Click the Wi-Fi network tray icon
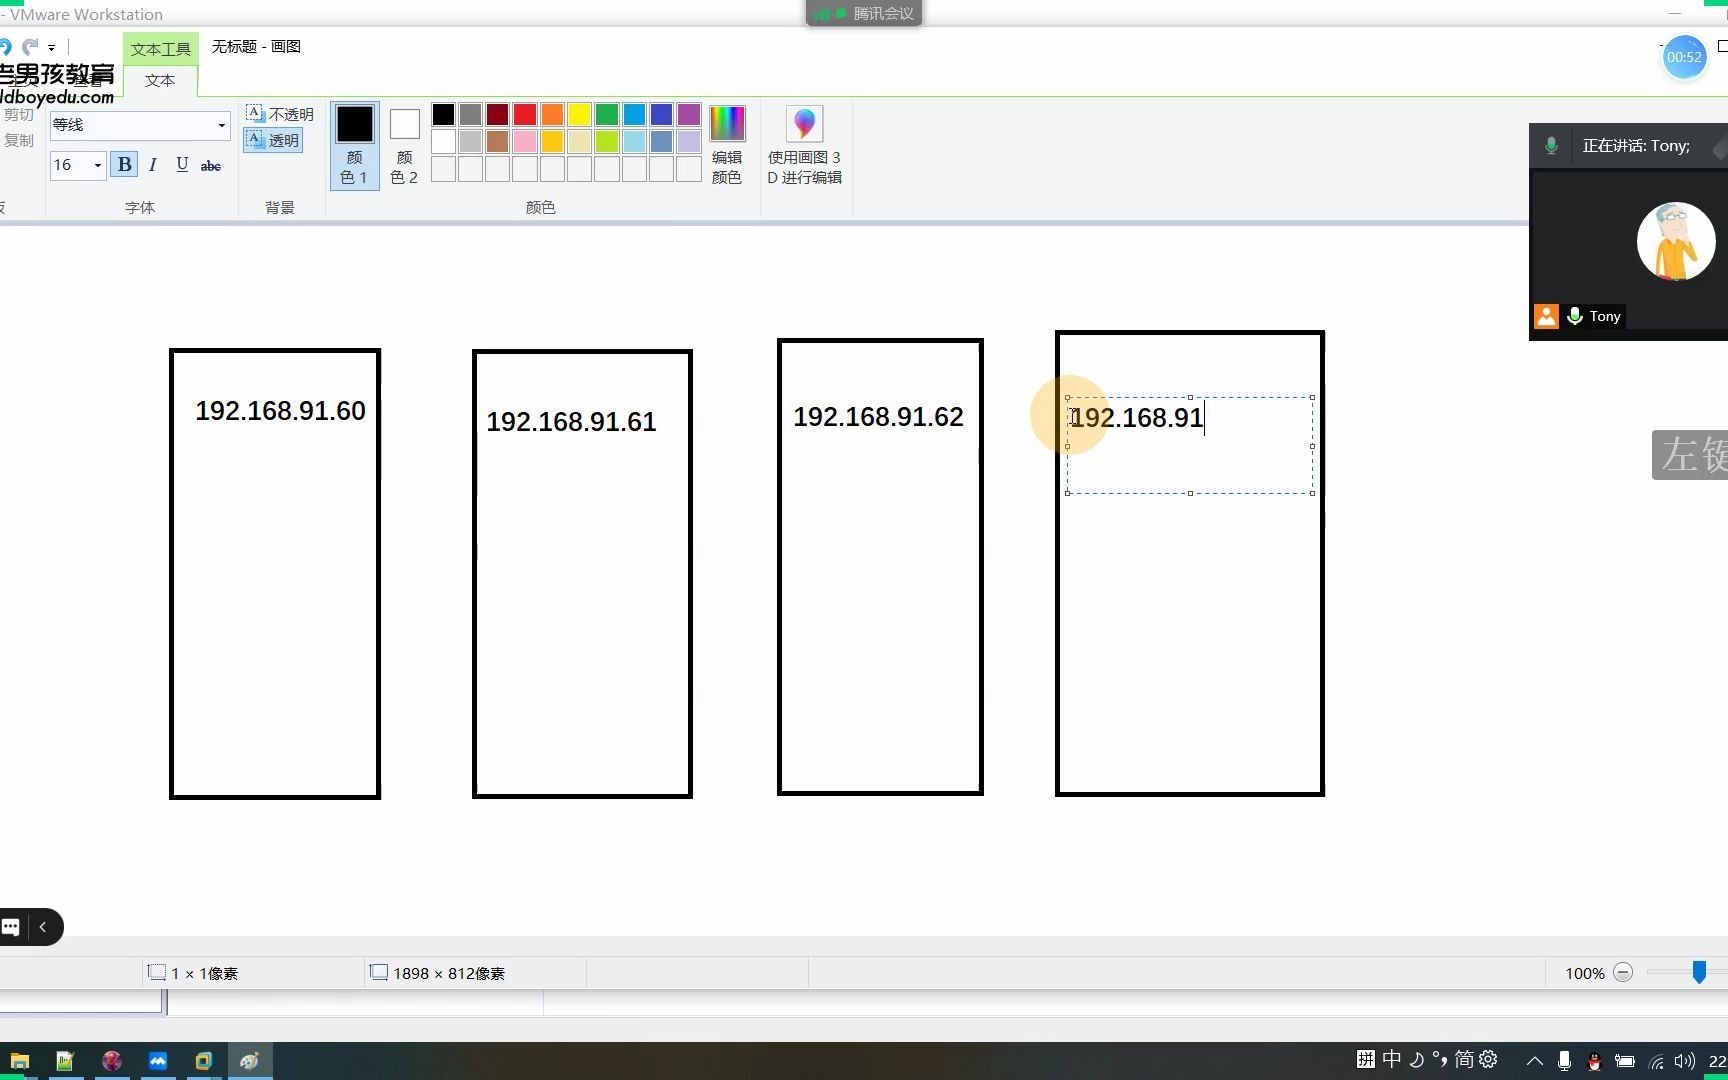 click(x=1656, y=1061)
